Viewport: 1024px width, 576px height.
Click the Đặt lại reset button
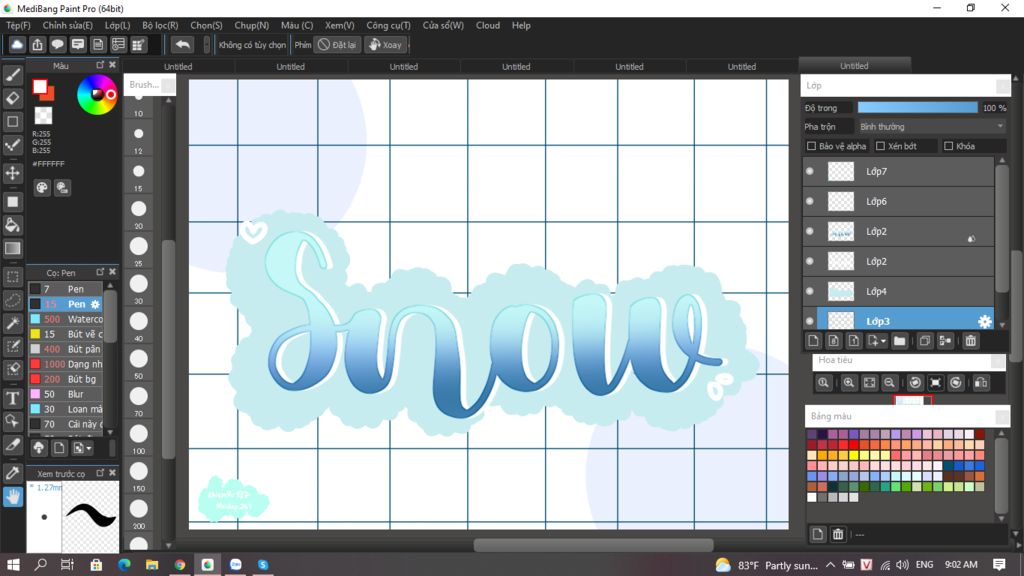pyautogui.click(x=338, y=44)
